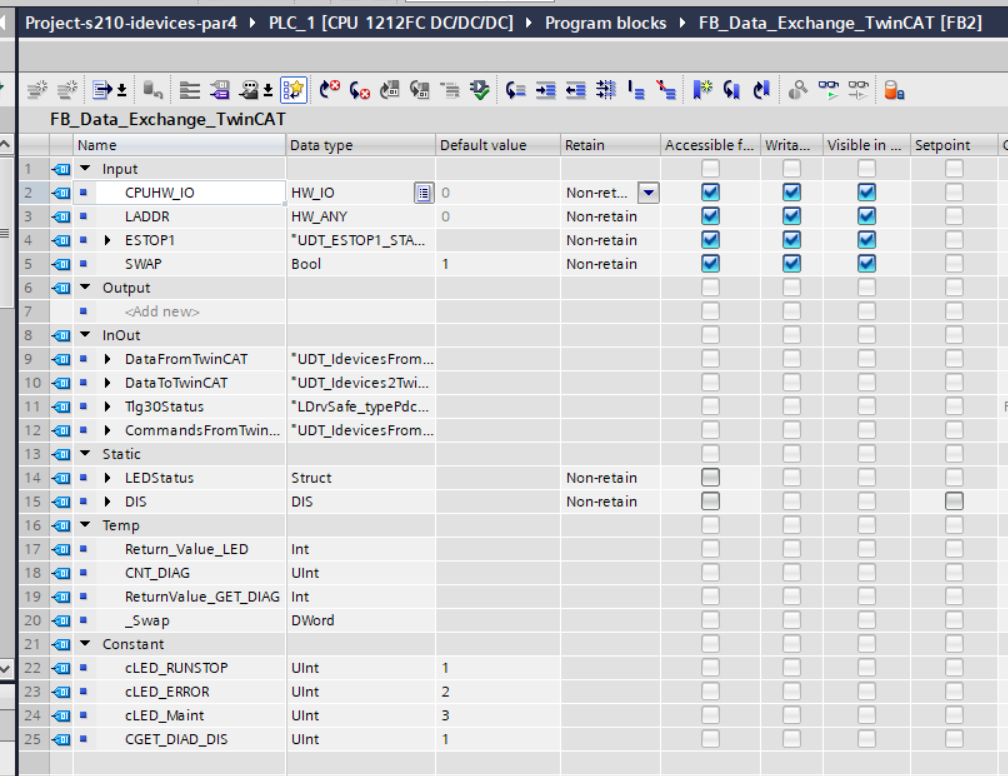Click Project-s210-idevices-par4 in breadcrumb
Image resolution: width=1008 pixels, height=776 pixels.
point(131,23)
